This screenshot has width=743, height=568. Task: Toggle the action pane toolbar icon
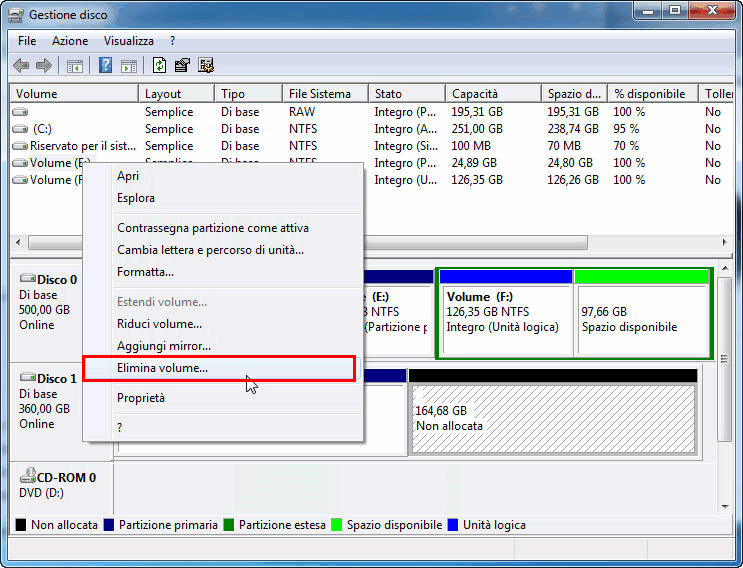[128, 65]
